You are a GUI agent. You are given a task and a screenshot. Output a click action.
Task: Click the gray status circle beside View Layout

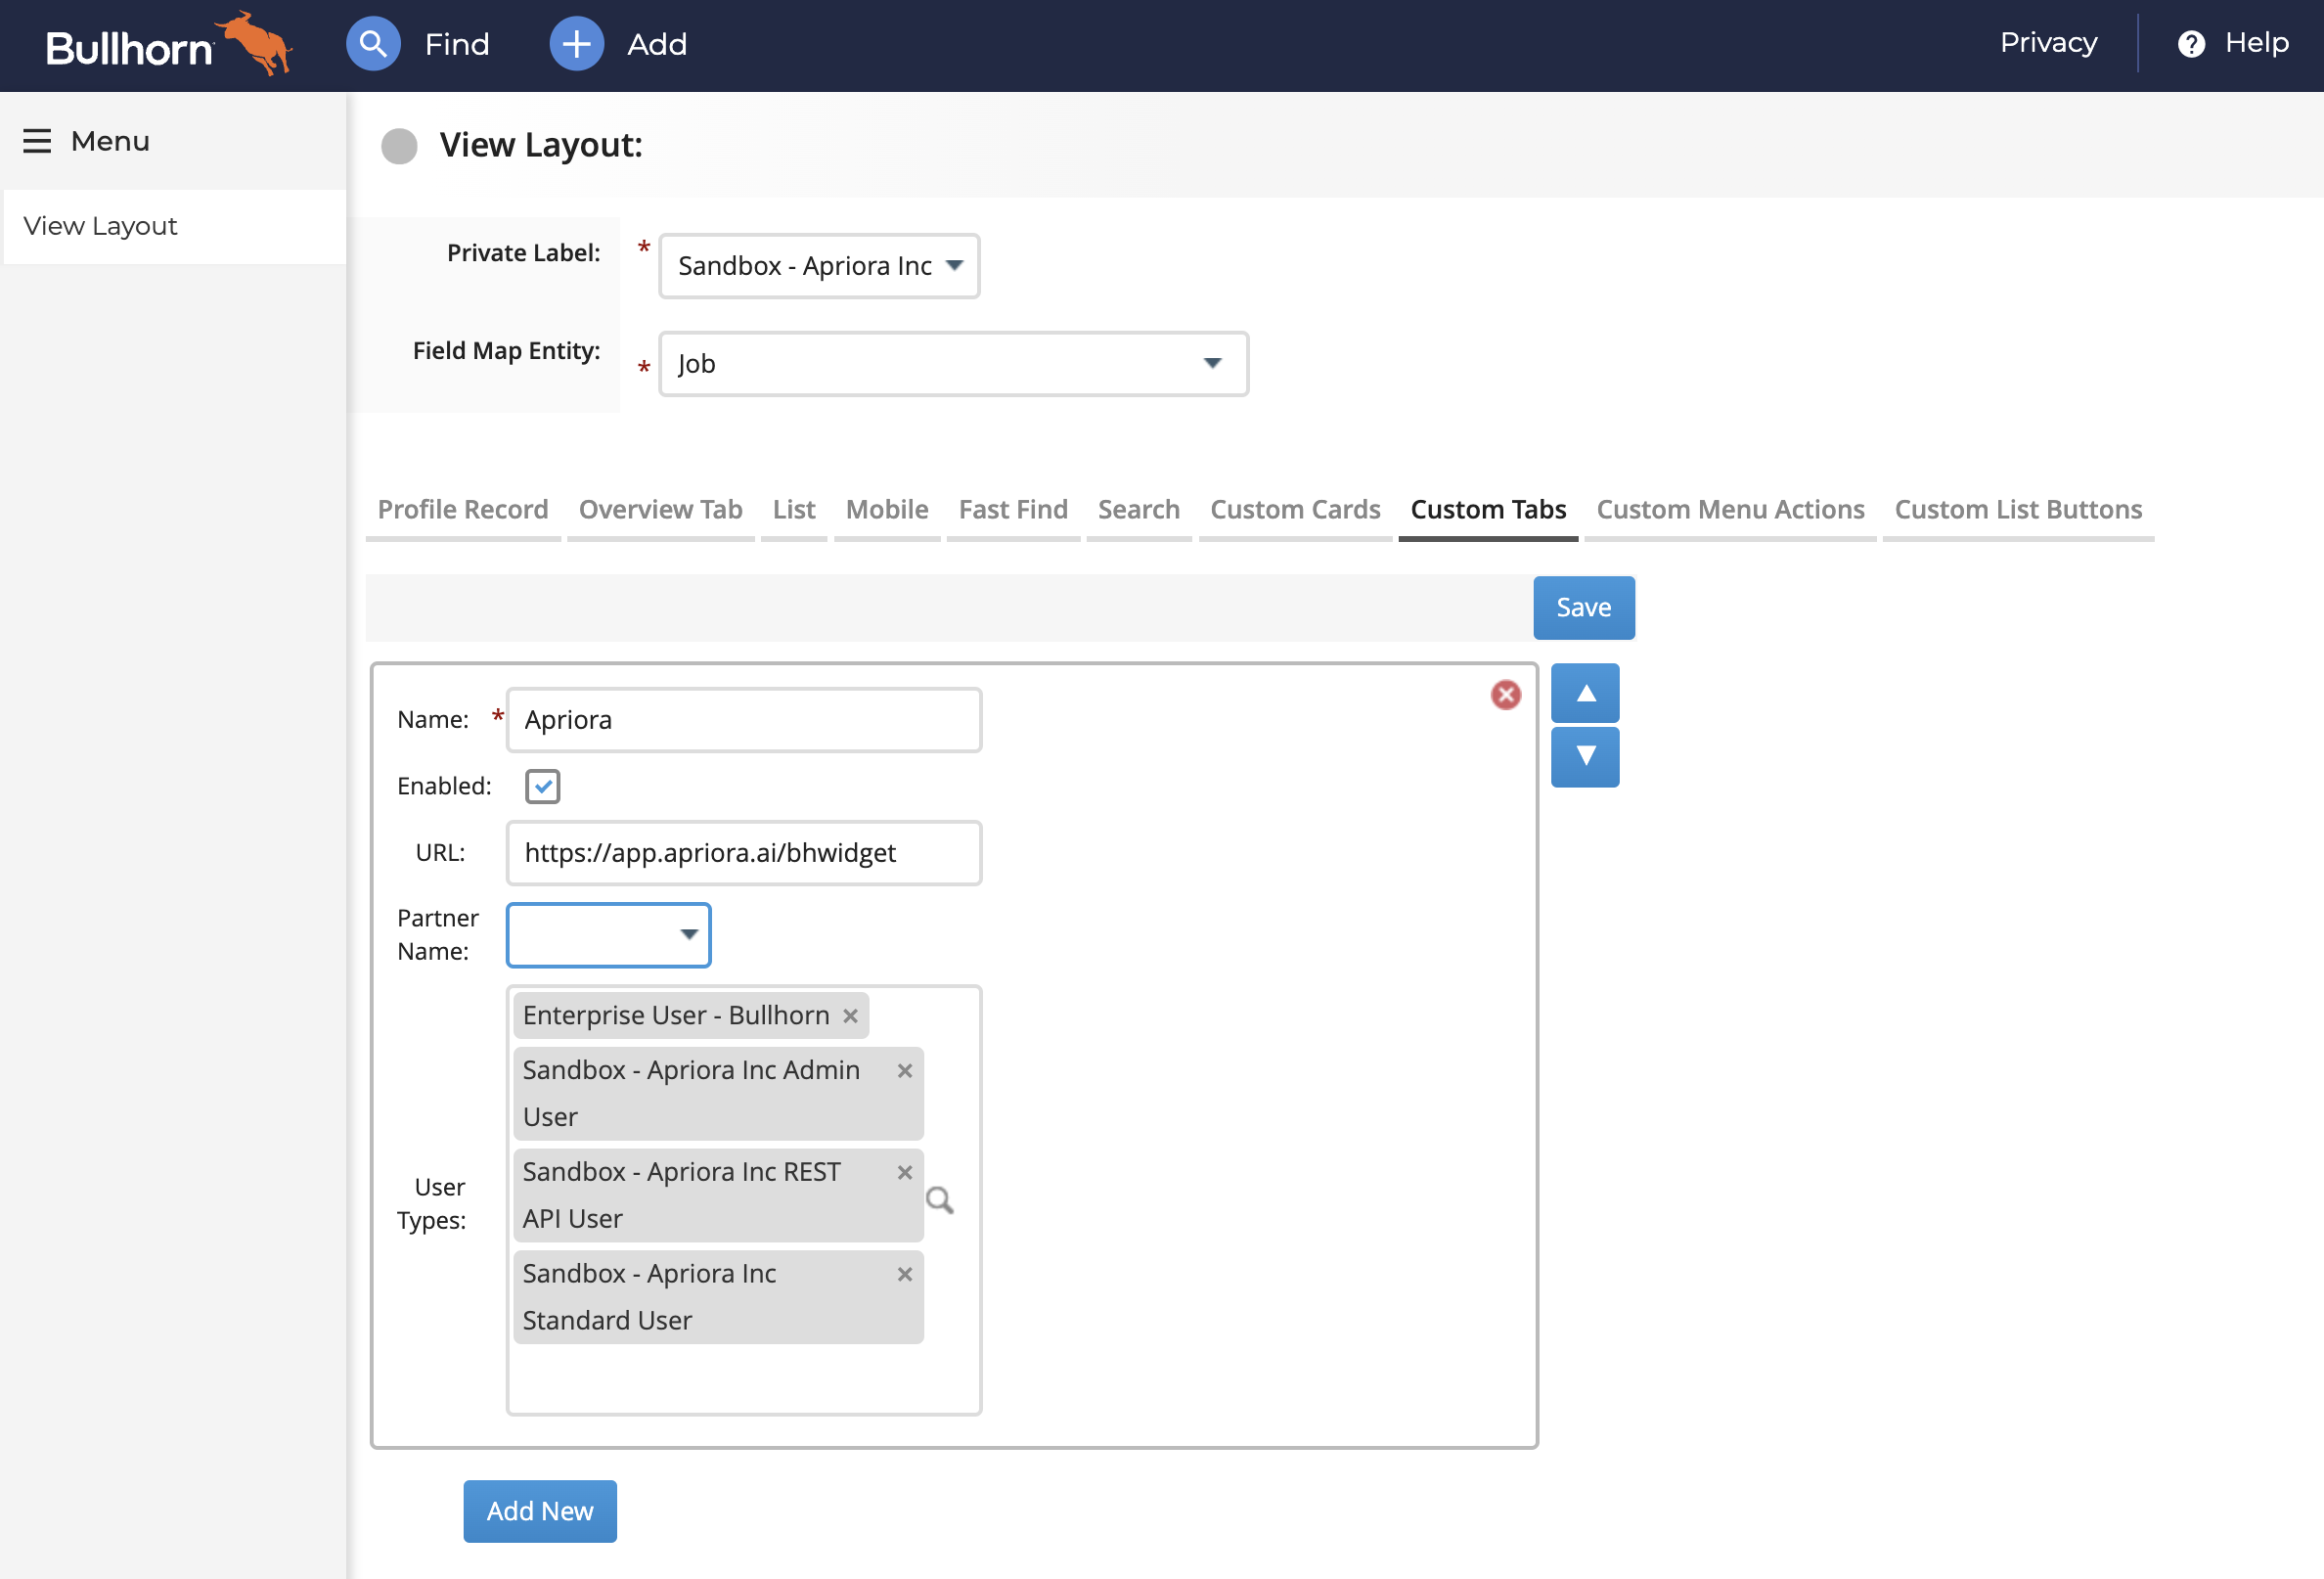[399, 146]
